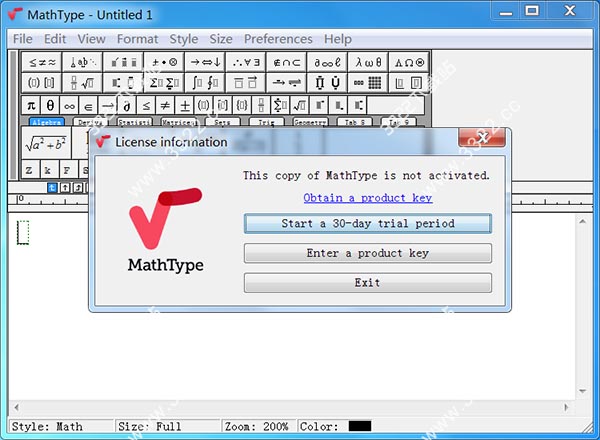Image resolution: width=600 pixels, height=440 pixels.
Task: Click the horizontal scrollbar left arrow
Action: coord(16,407)
